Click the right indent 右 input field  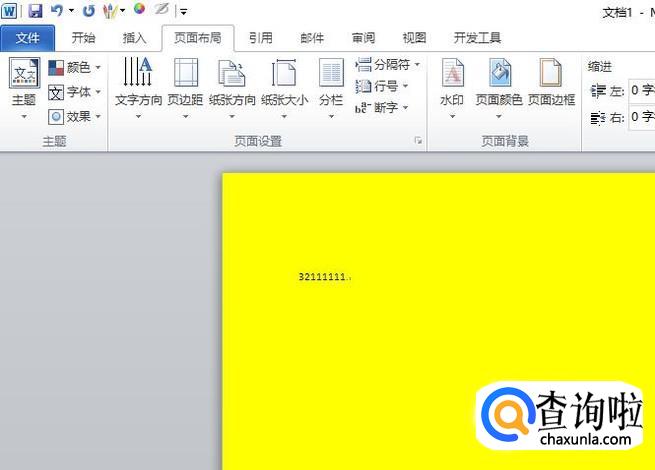click(x=642, y=117)
